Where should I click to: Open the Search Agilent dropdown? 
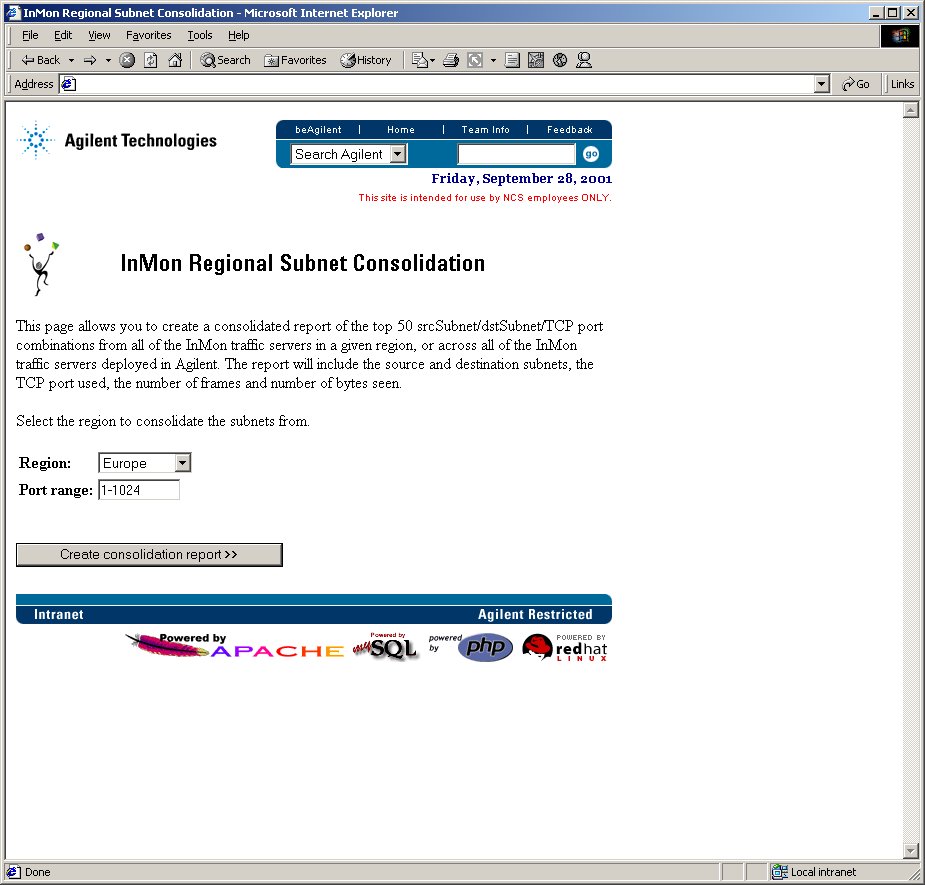click(397, 154)
